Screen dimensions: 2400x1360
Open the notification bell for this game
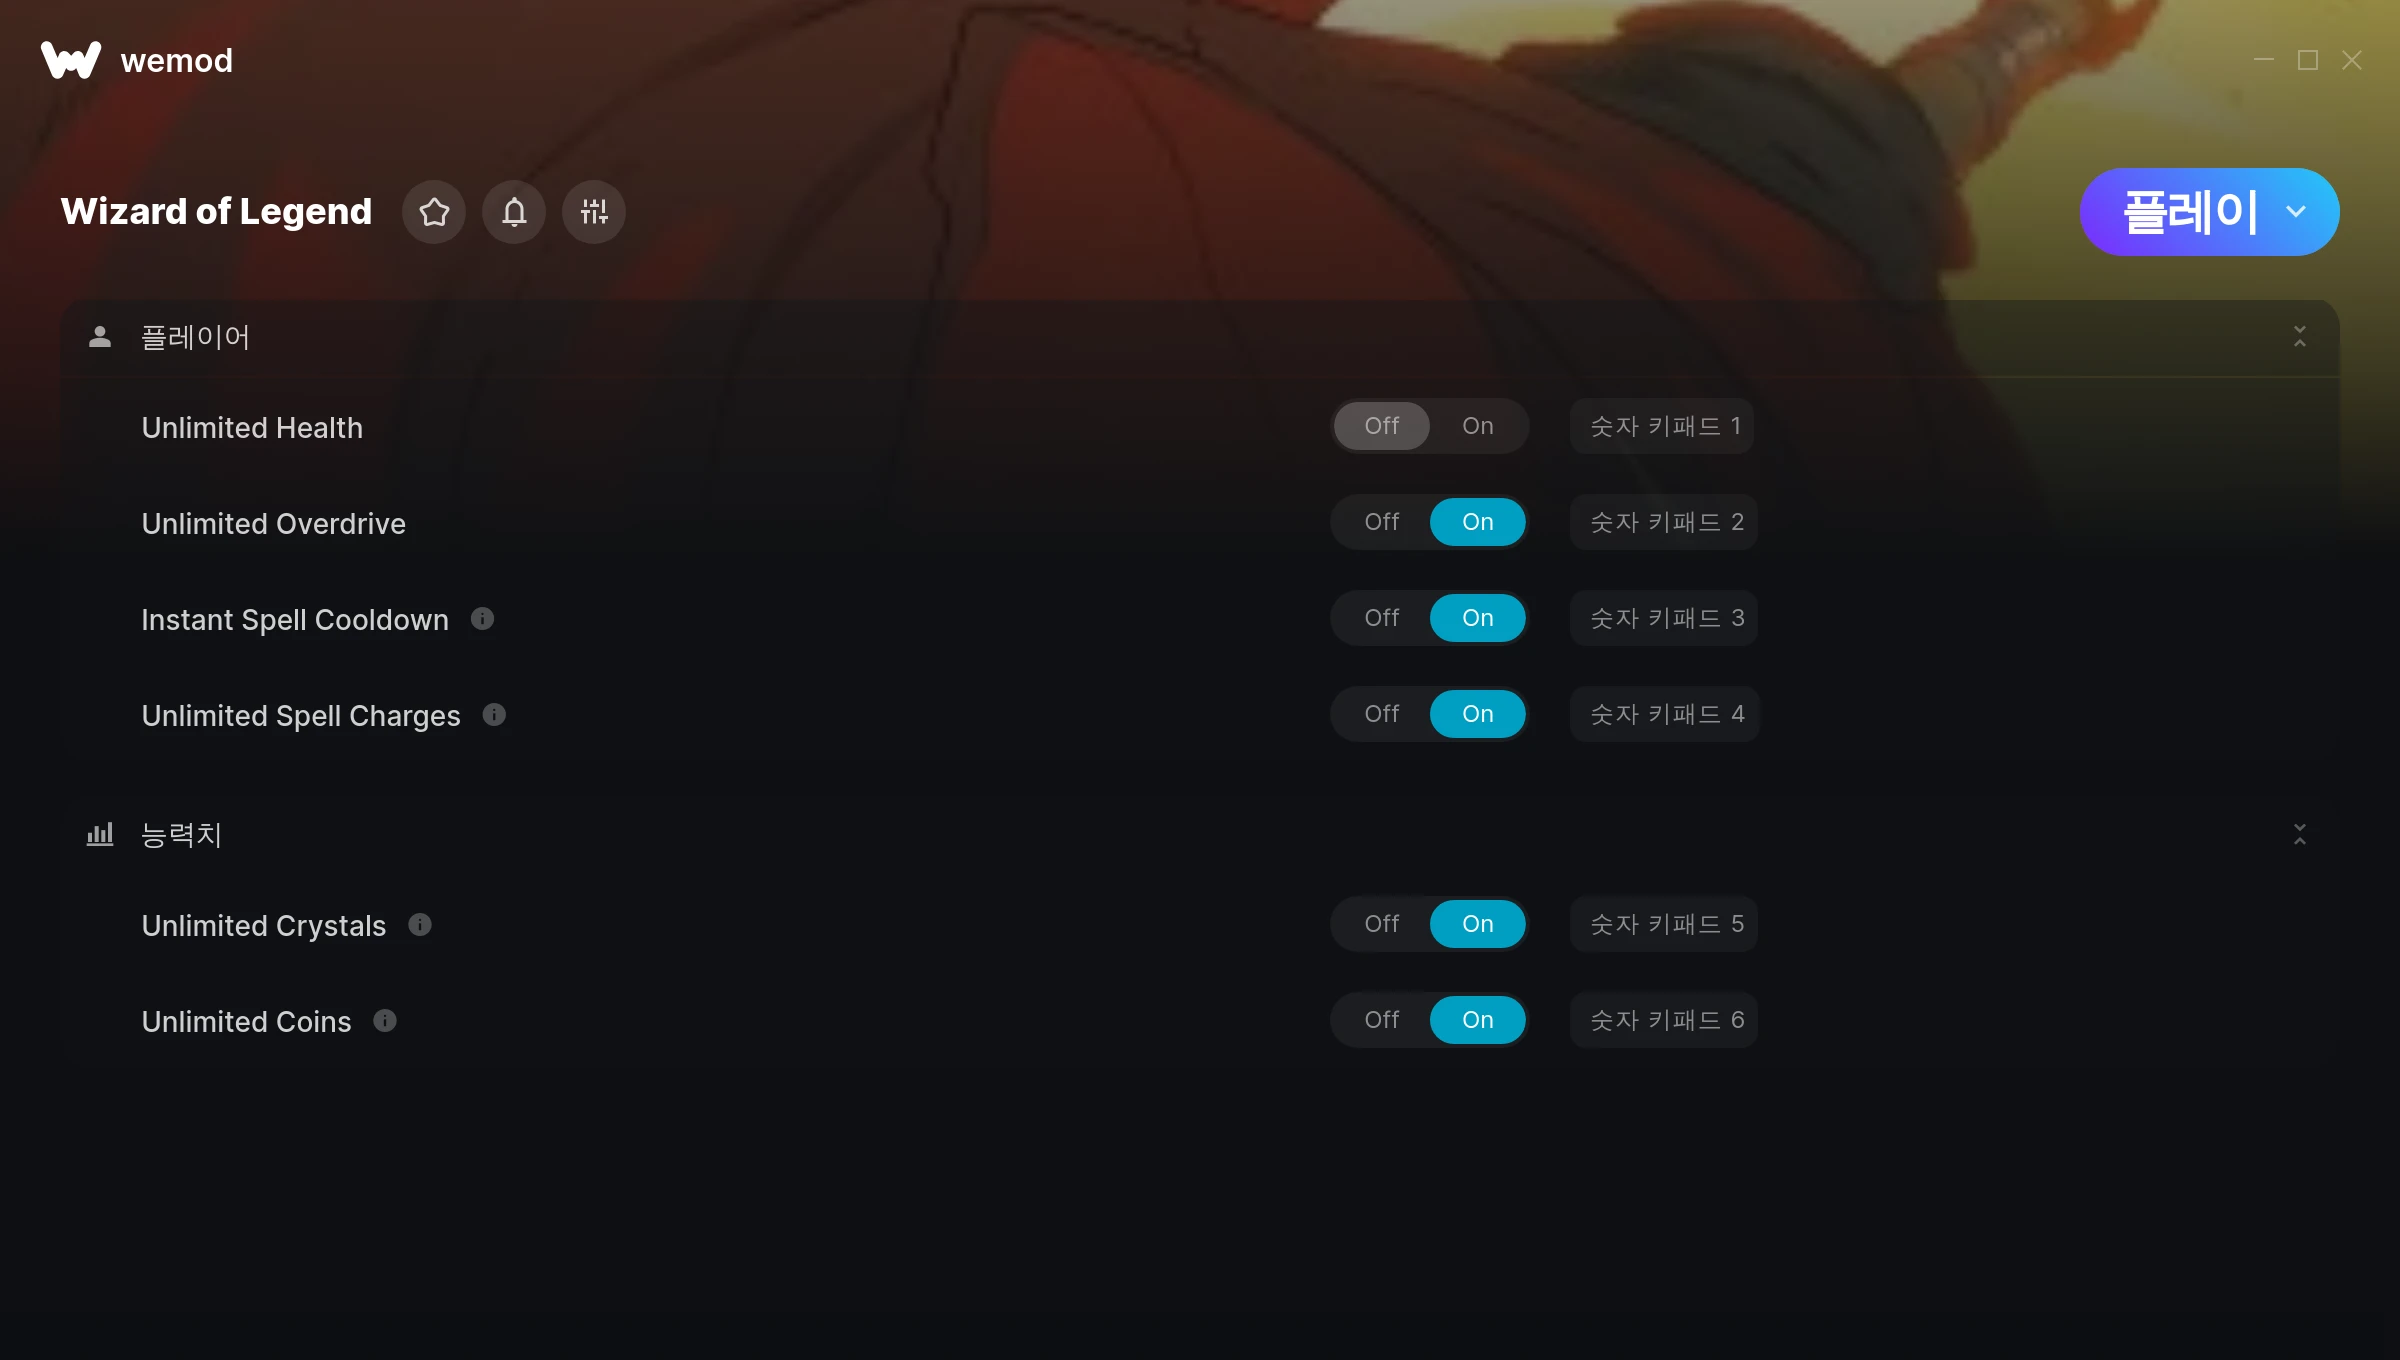coord(514,212)
